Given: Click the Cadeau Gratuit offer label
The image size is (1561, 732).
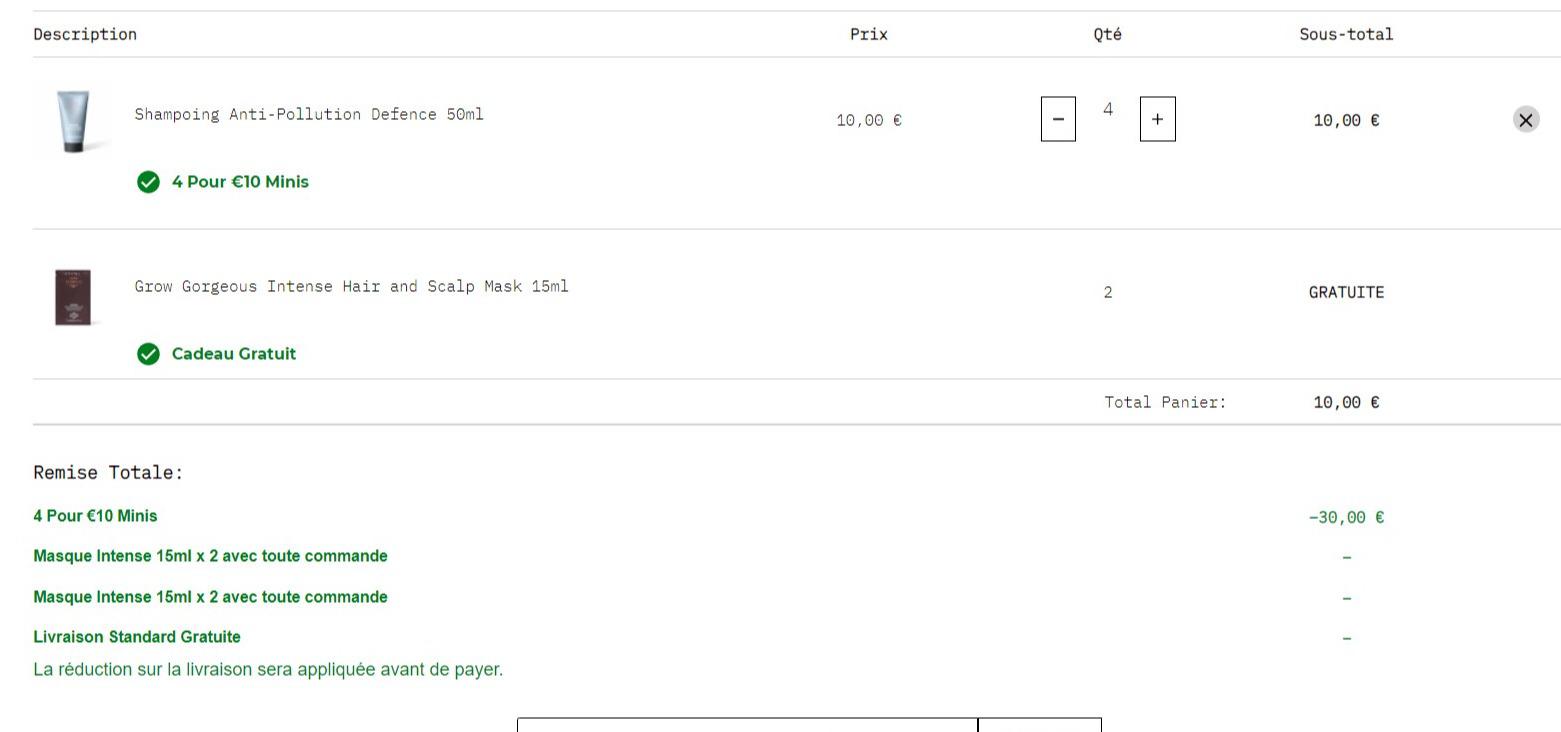Looking at the screenshot, I should tap(233, 354).
